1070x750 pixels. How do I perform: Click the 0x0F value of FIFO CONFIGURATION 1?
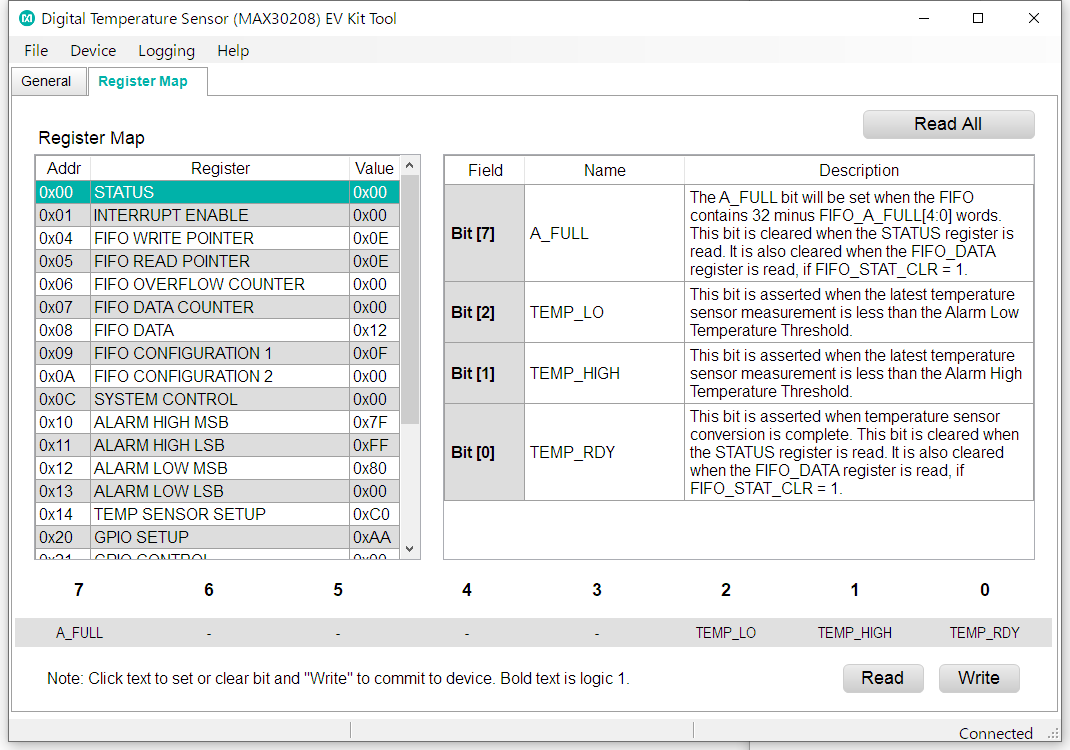[374, 354]
